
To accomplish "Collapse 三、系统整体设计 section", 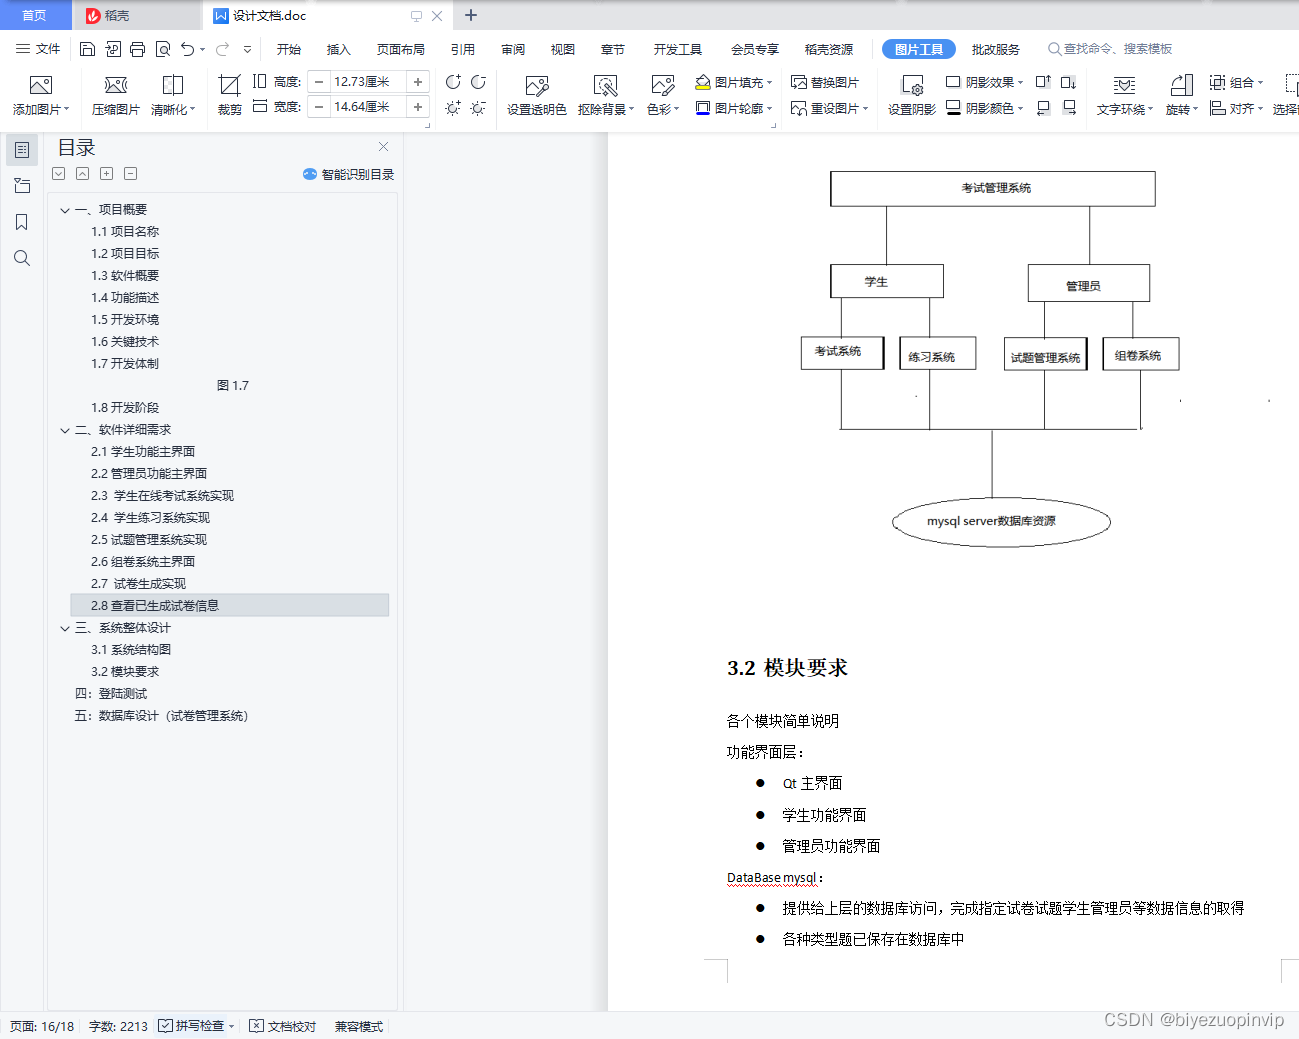I will tap(65, 628).
